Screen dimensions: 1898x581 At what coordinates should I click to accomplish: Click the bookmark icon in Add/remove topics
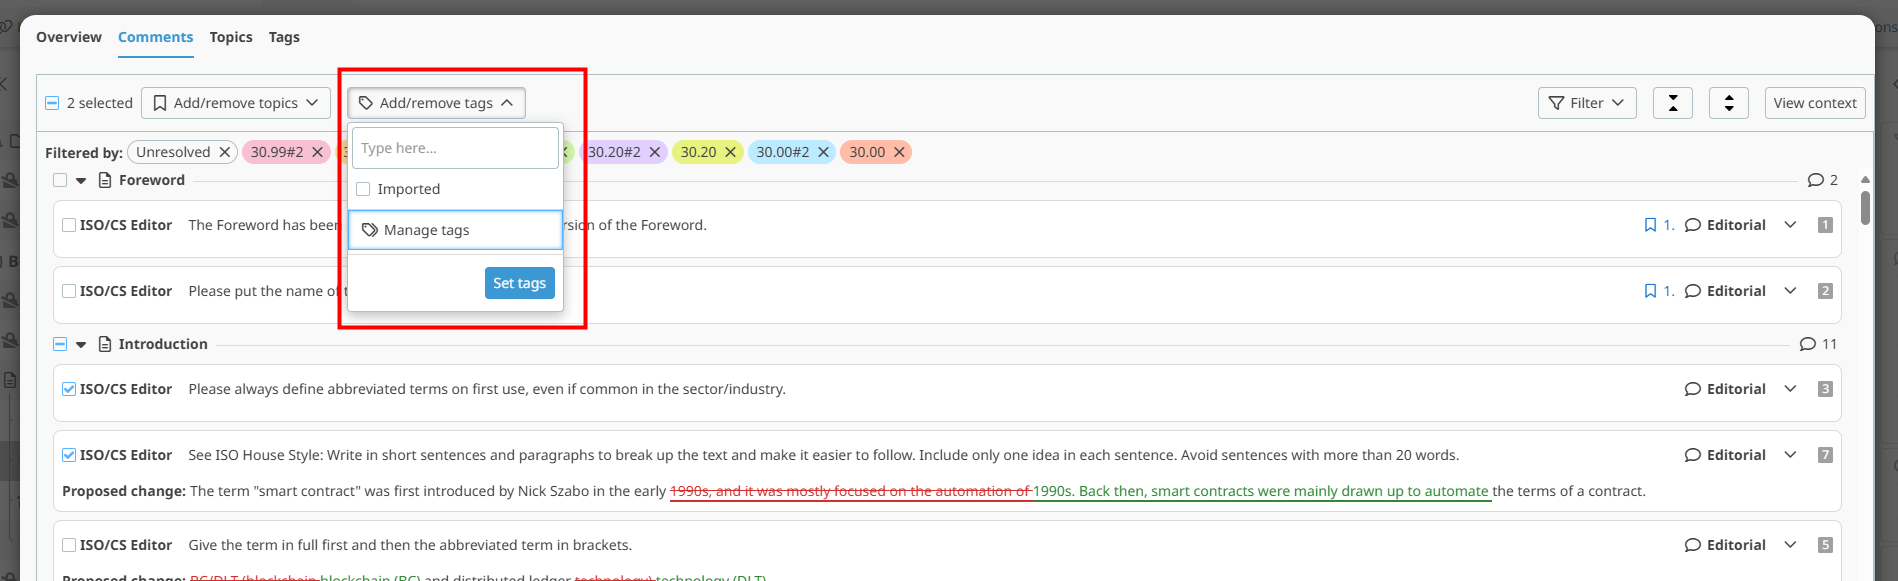coord(160,103)
